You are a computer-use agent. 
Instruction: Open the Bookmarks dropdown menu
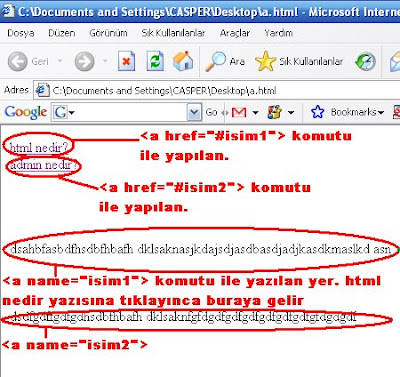coord(381,113)
